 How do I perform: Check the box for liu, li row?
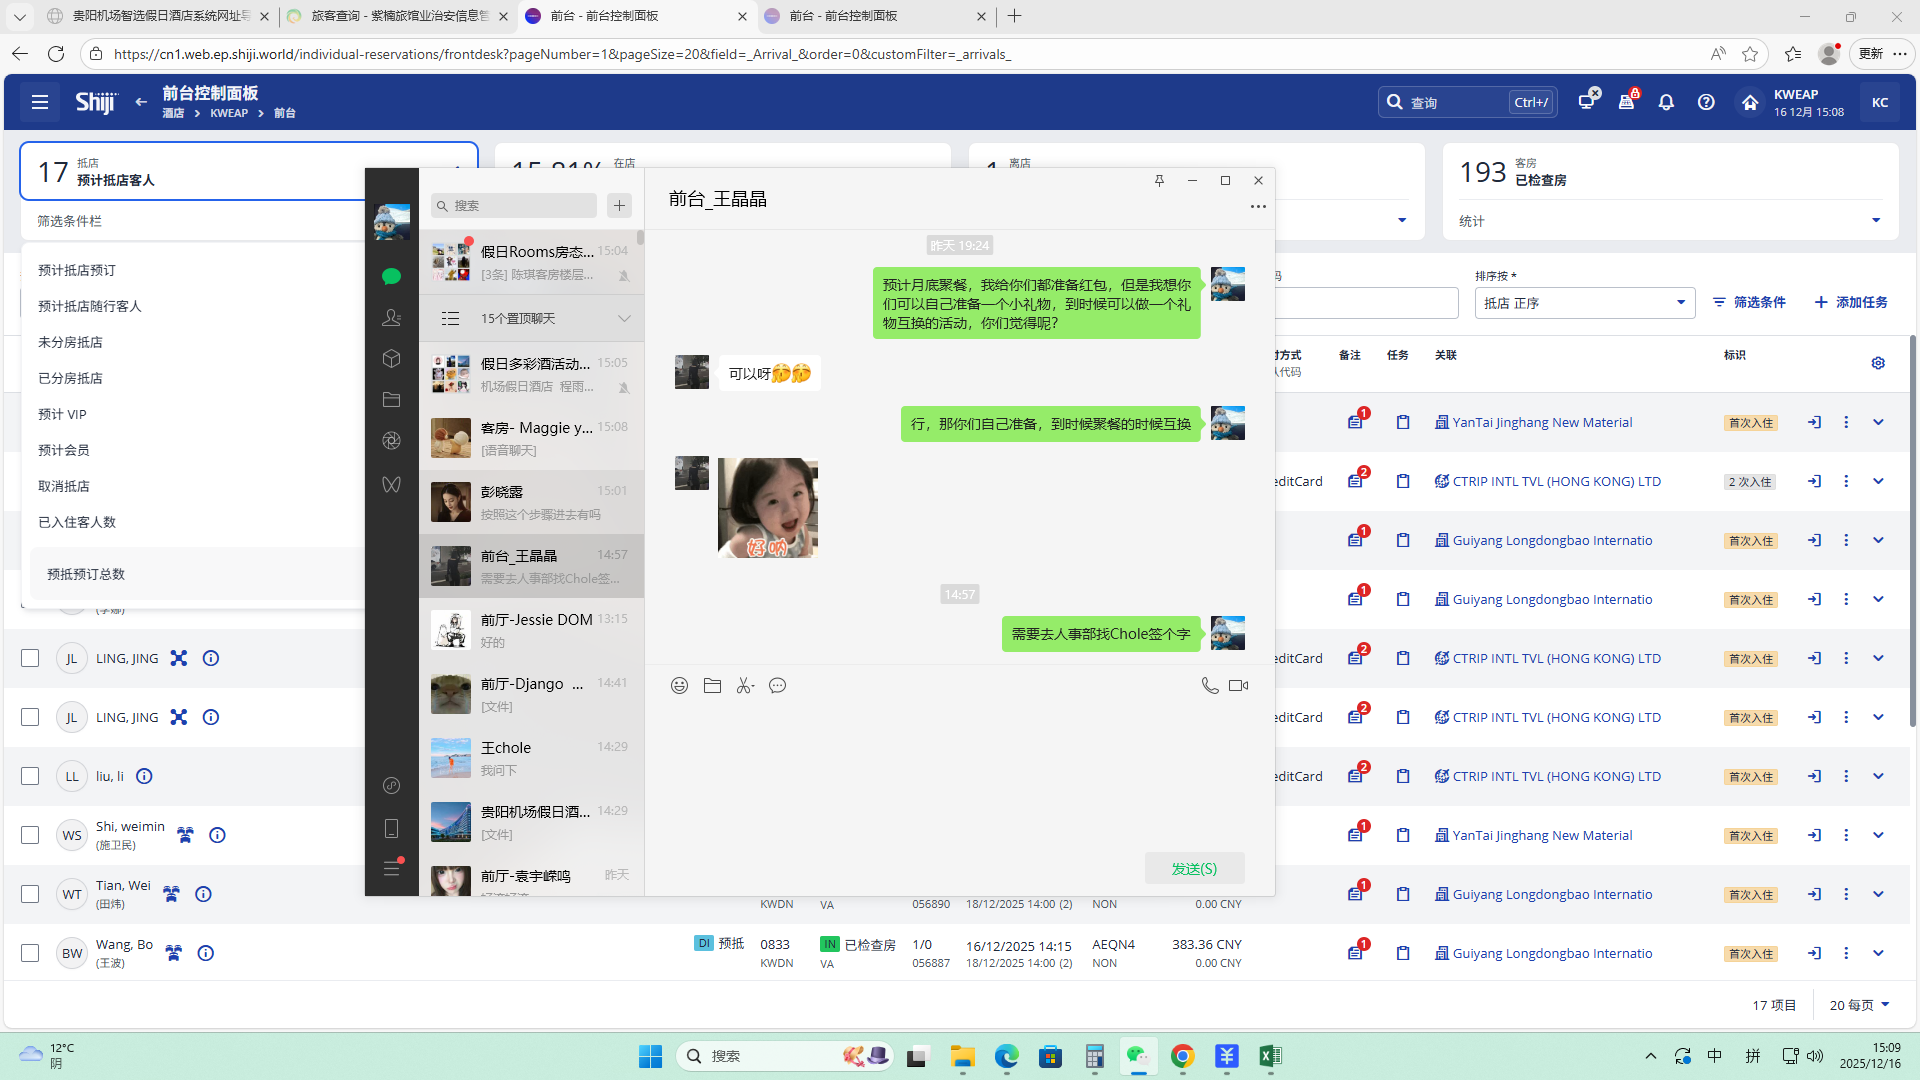pos(30,777)
